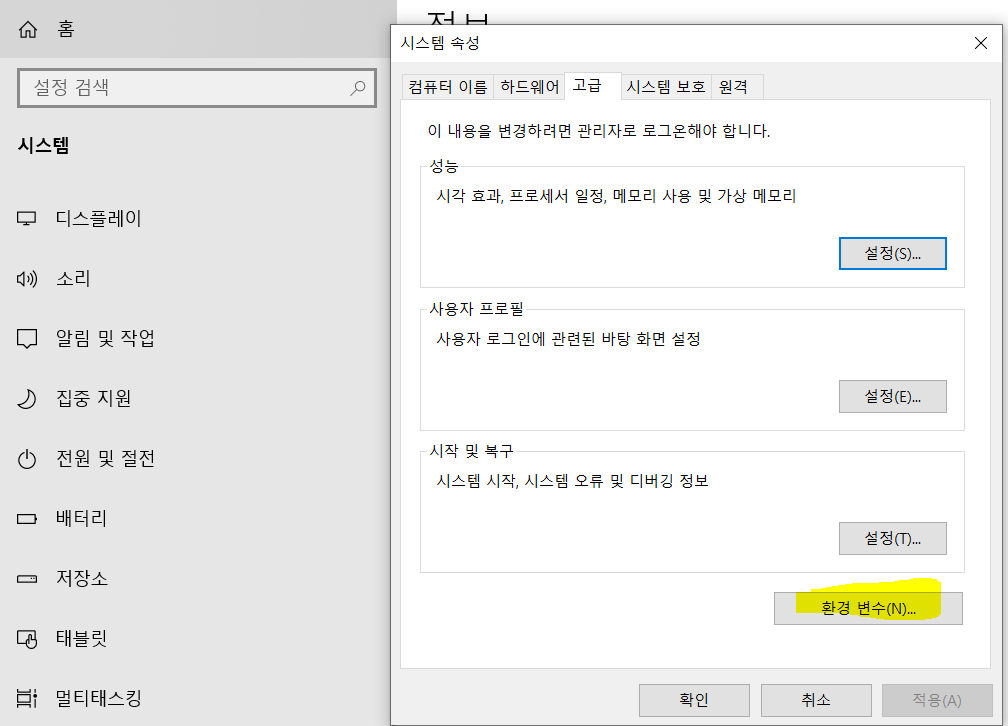Viewport: 1008px width, 726px height.
Task: Click 설정(T) under 시작 및 복구
Action: [x=892, y=538]
